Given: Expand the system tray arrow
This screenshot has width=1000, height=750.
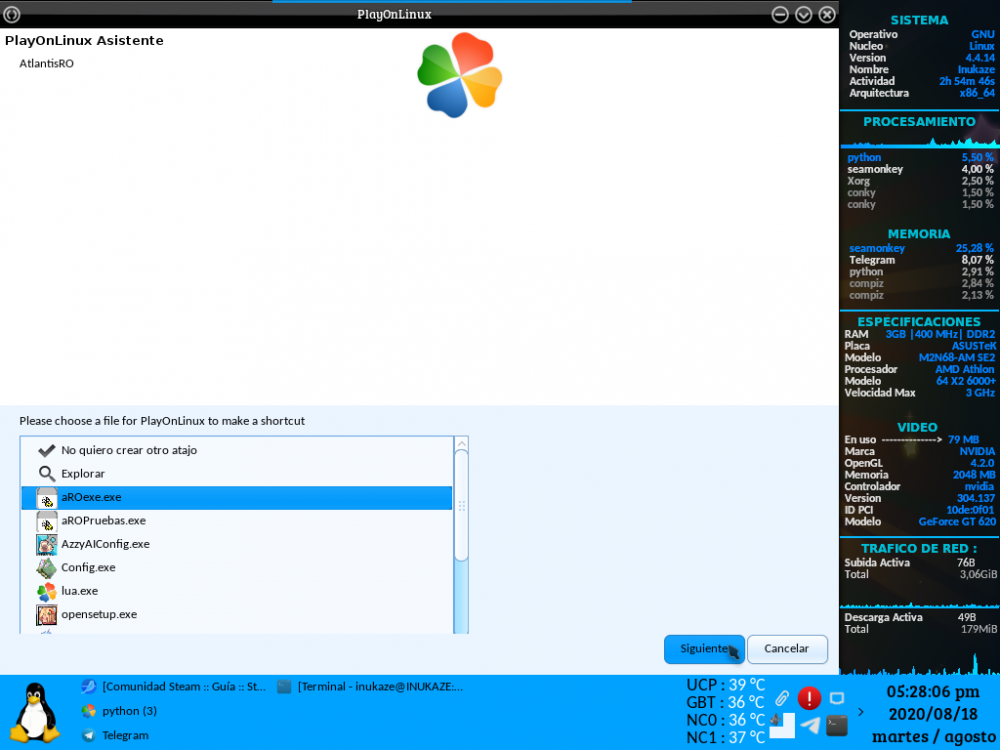Looking at the screenshot, I should tap(862, 712).
